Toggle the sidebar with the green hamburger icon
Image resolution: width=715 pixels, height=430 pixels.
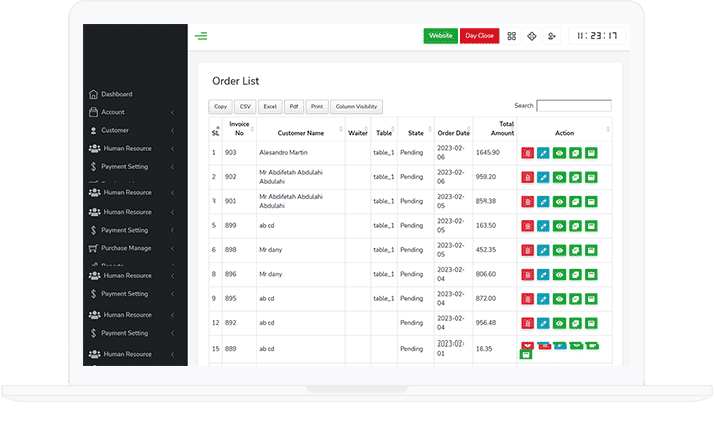pos(201,36)
